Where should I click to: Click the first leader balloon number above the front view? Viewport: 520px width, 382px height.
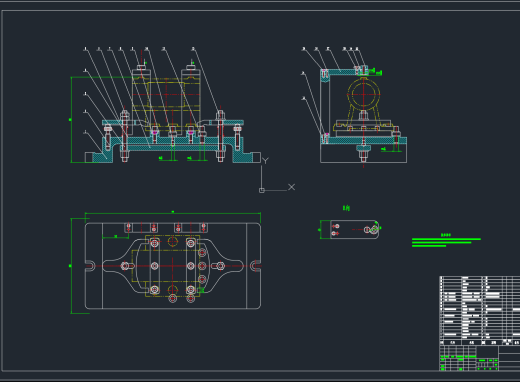[x=85, y=49]
